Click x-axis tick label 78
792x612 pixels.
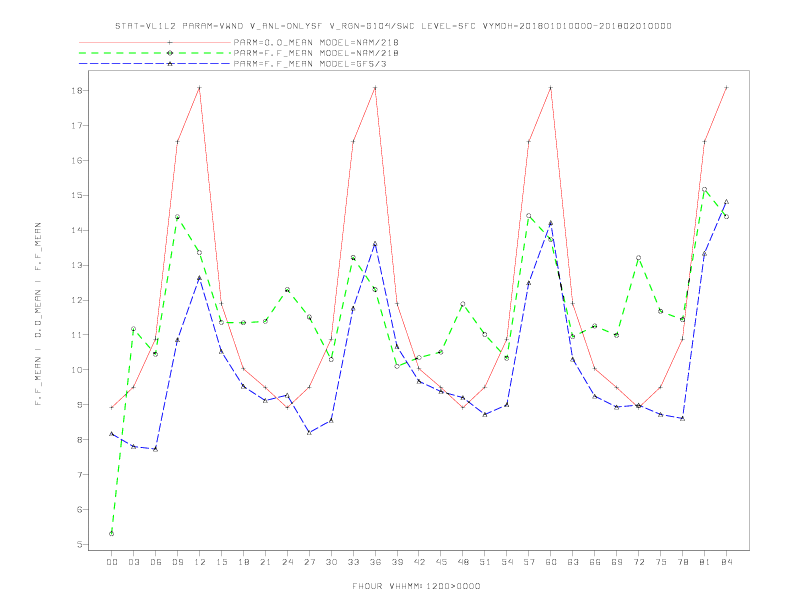pyautogui.click(x=682, y=562)
